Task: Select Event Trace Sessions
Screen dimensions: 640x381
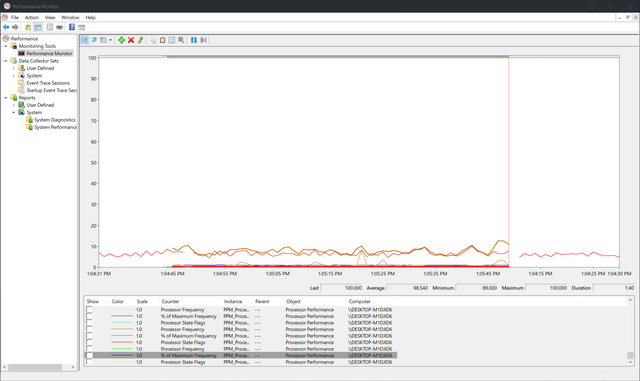Action: pos(48,83)
